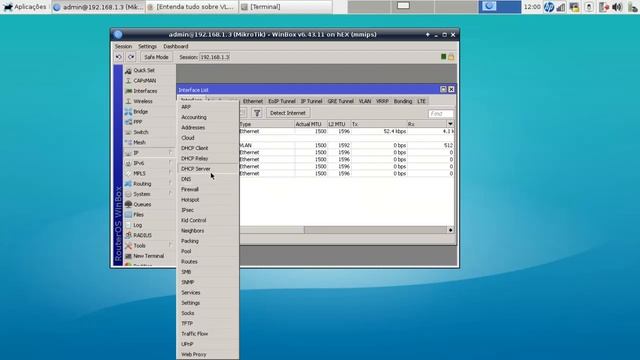Choose DHCP Client from the IP submenu

pos(208,148)
